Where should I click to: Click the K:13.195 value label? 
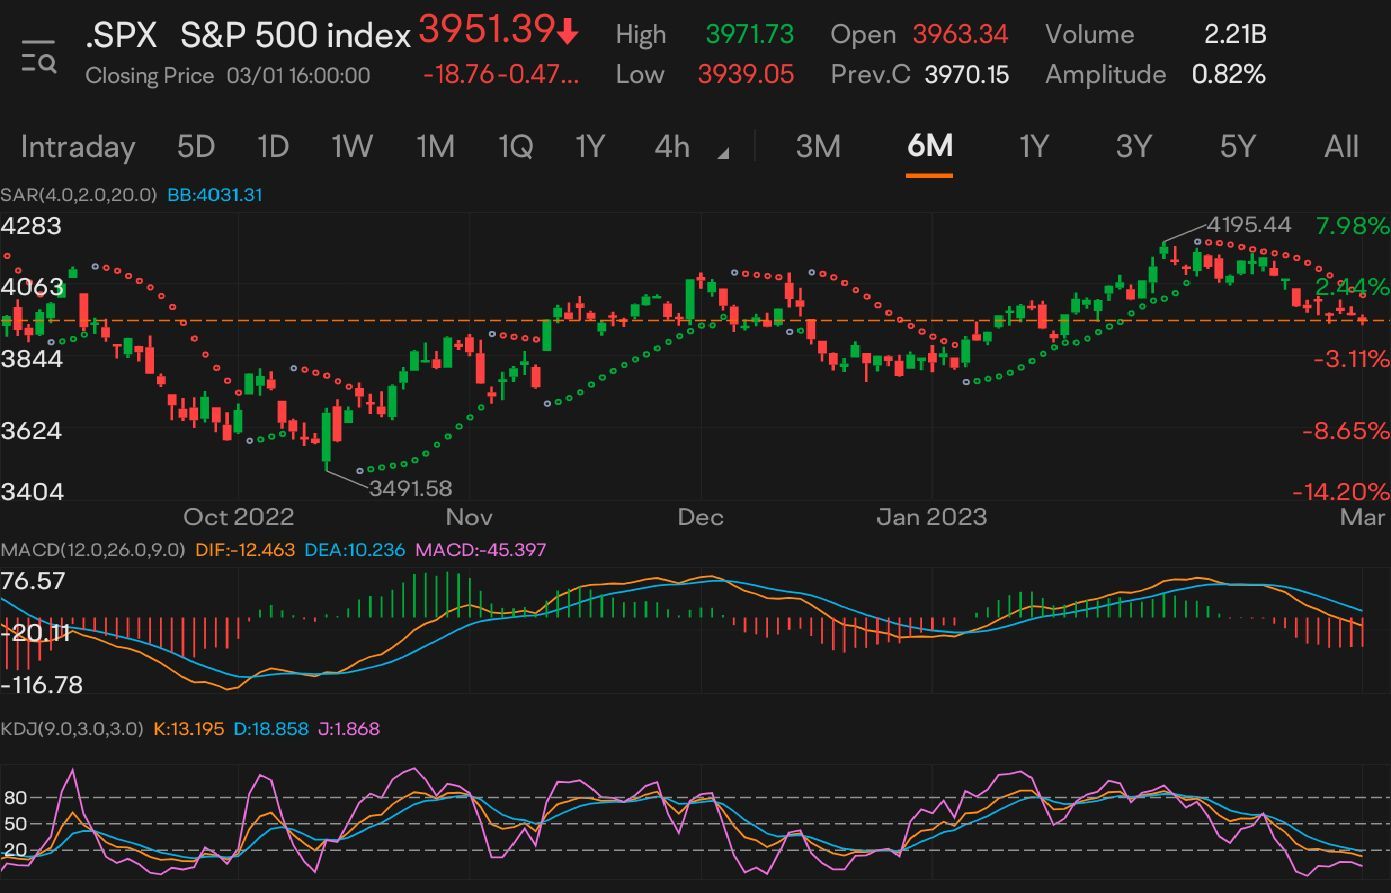click(188, 729)
